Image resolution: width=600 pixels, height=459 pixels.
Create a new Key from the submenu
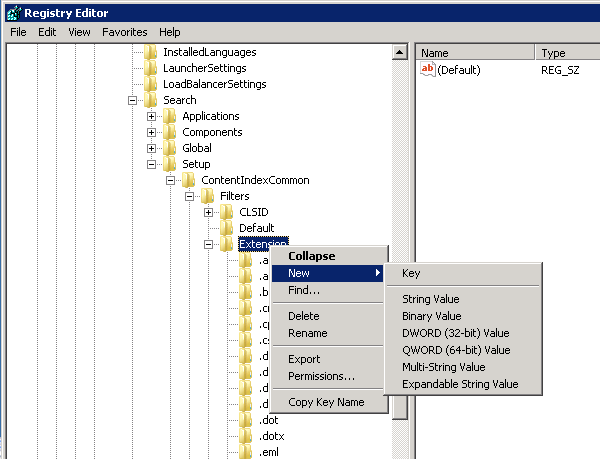click(463, 273)
